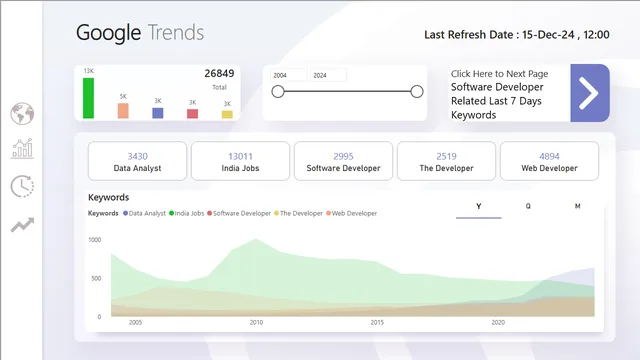The height and width of the screenshot is (360, 640).
Task: Open the bar chart page icon
Action: tap(22, 148)
